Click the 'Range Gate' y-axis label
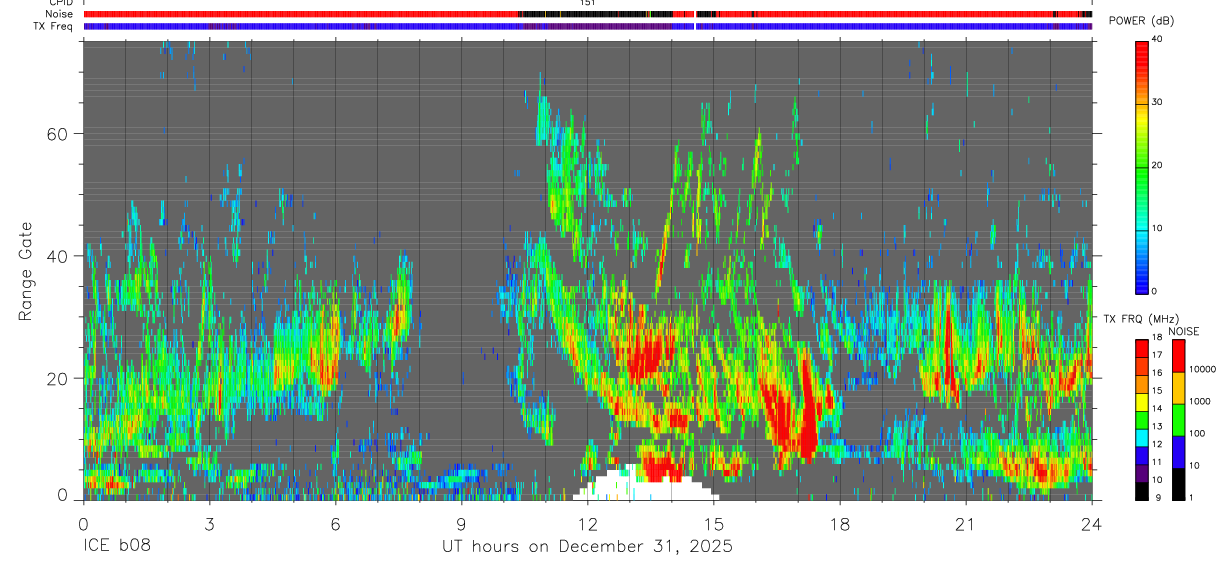 tap(25, 272)
